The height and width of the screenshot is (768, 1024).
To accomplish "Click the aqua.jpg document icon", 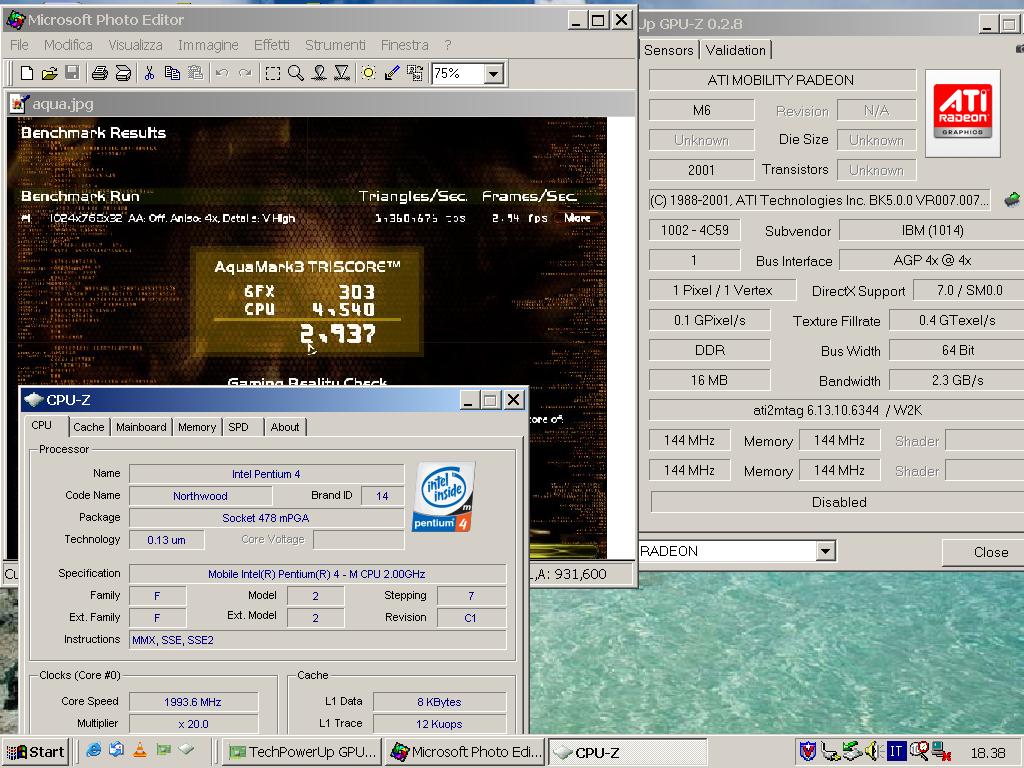I will (x=19, y=103).
